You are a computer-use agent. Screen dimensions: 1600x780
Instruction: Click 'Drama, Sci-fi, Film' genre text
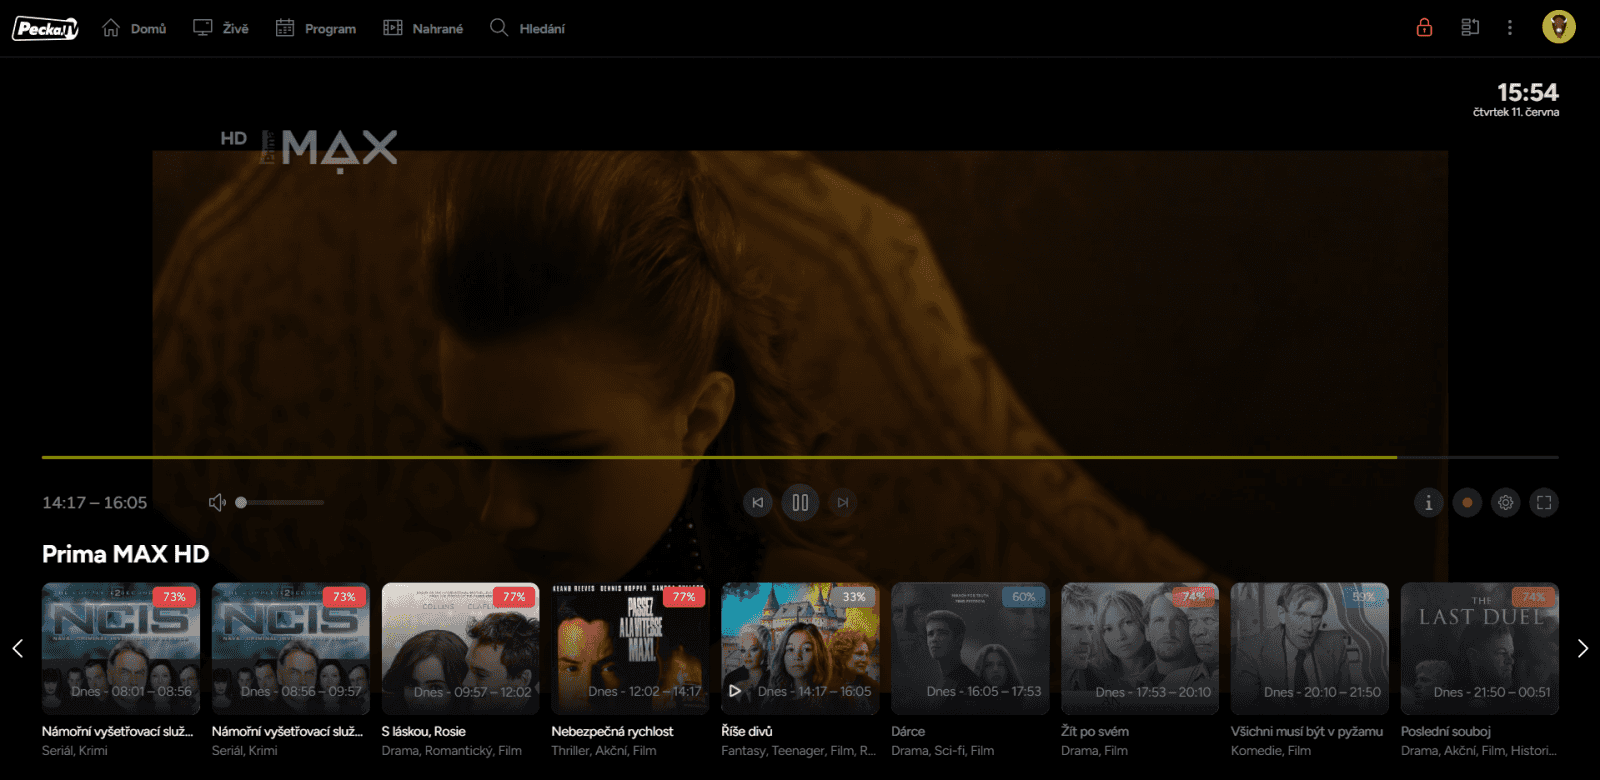click(943, 750)
